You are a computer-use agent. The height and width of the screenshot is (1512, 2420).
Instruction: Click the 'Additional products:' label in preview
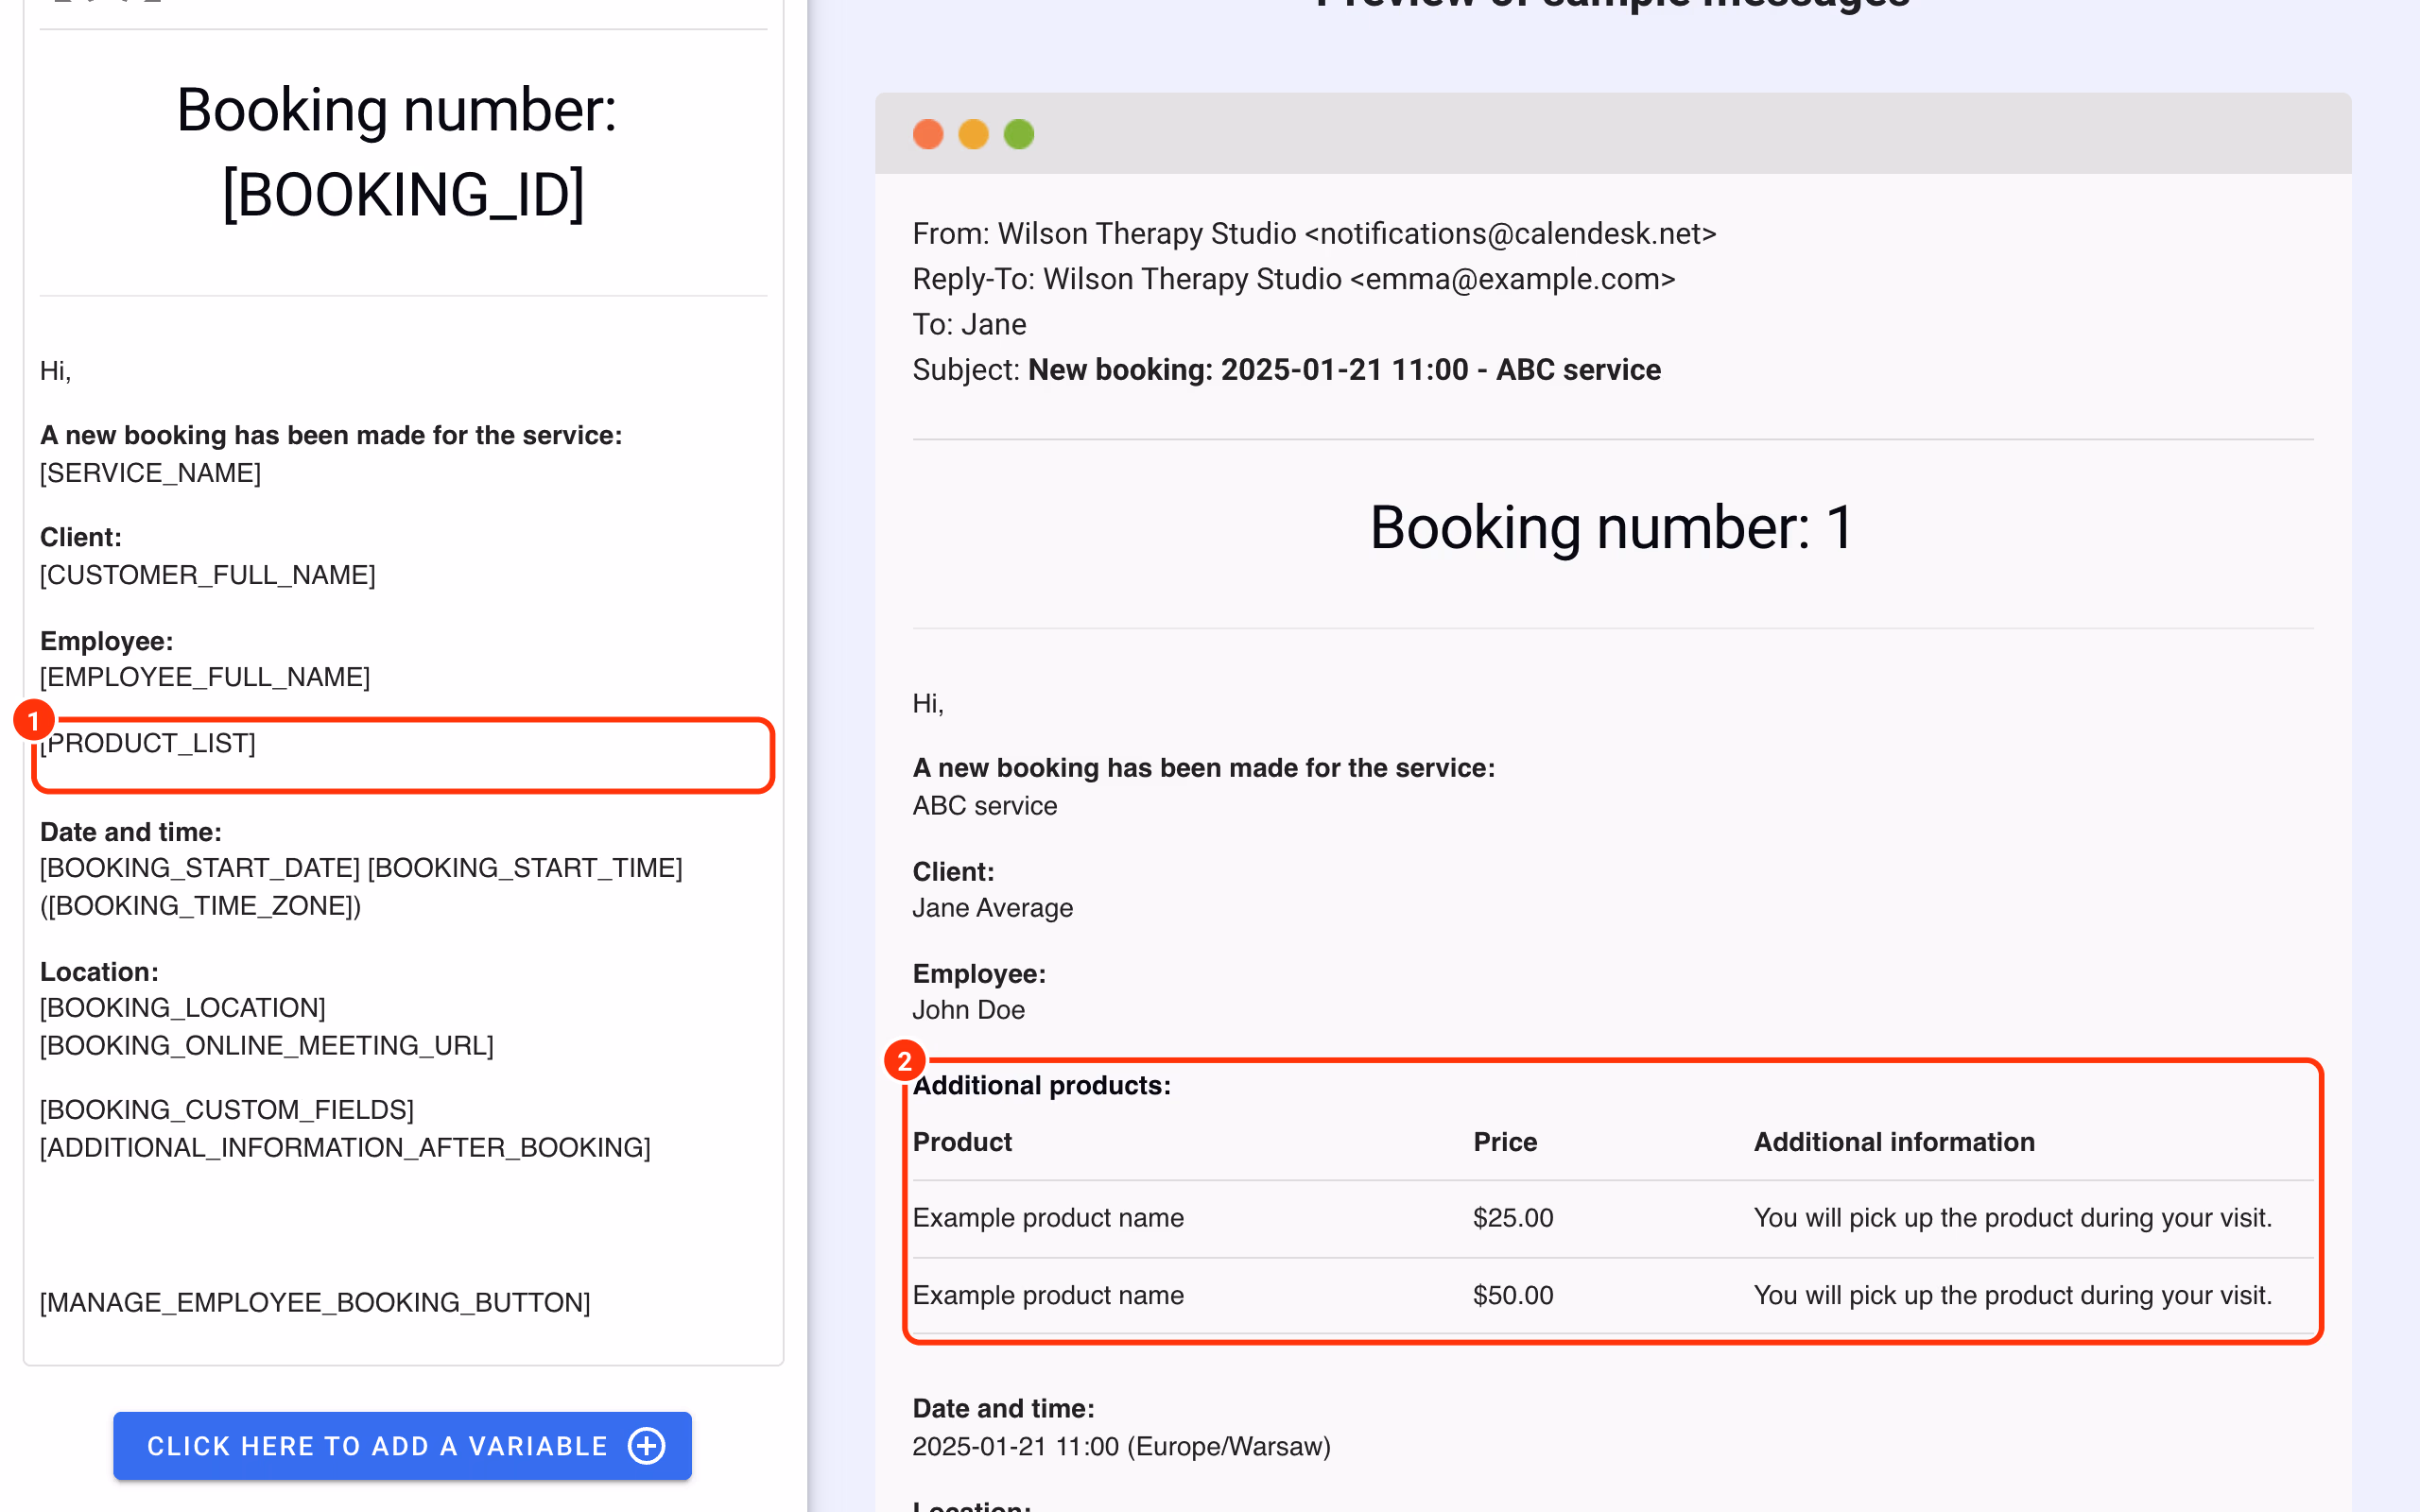click(1041, 1086)
